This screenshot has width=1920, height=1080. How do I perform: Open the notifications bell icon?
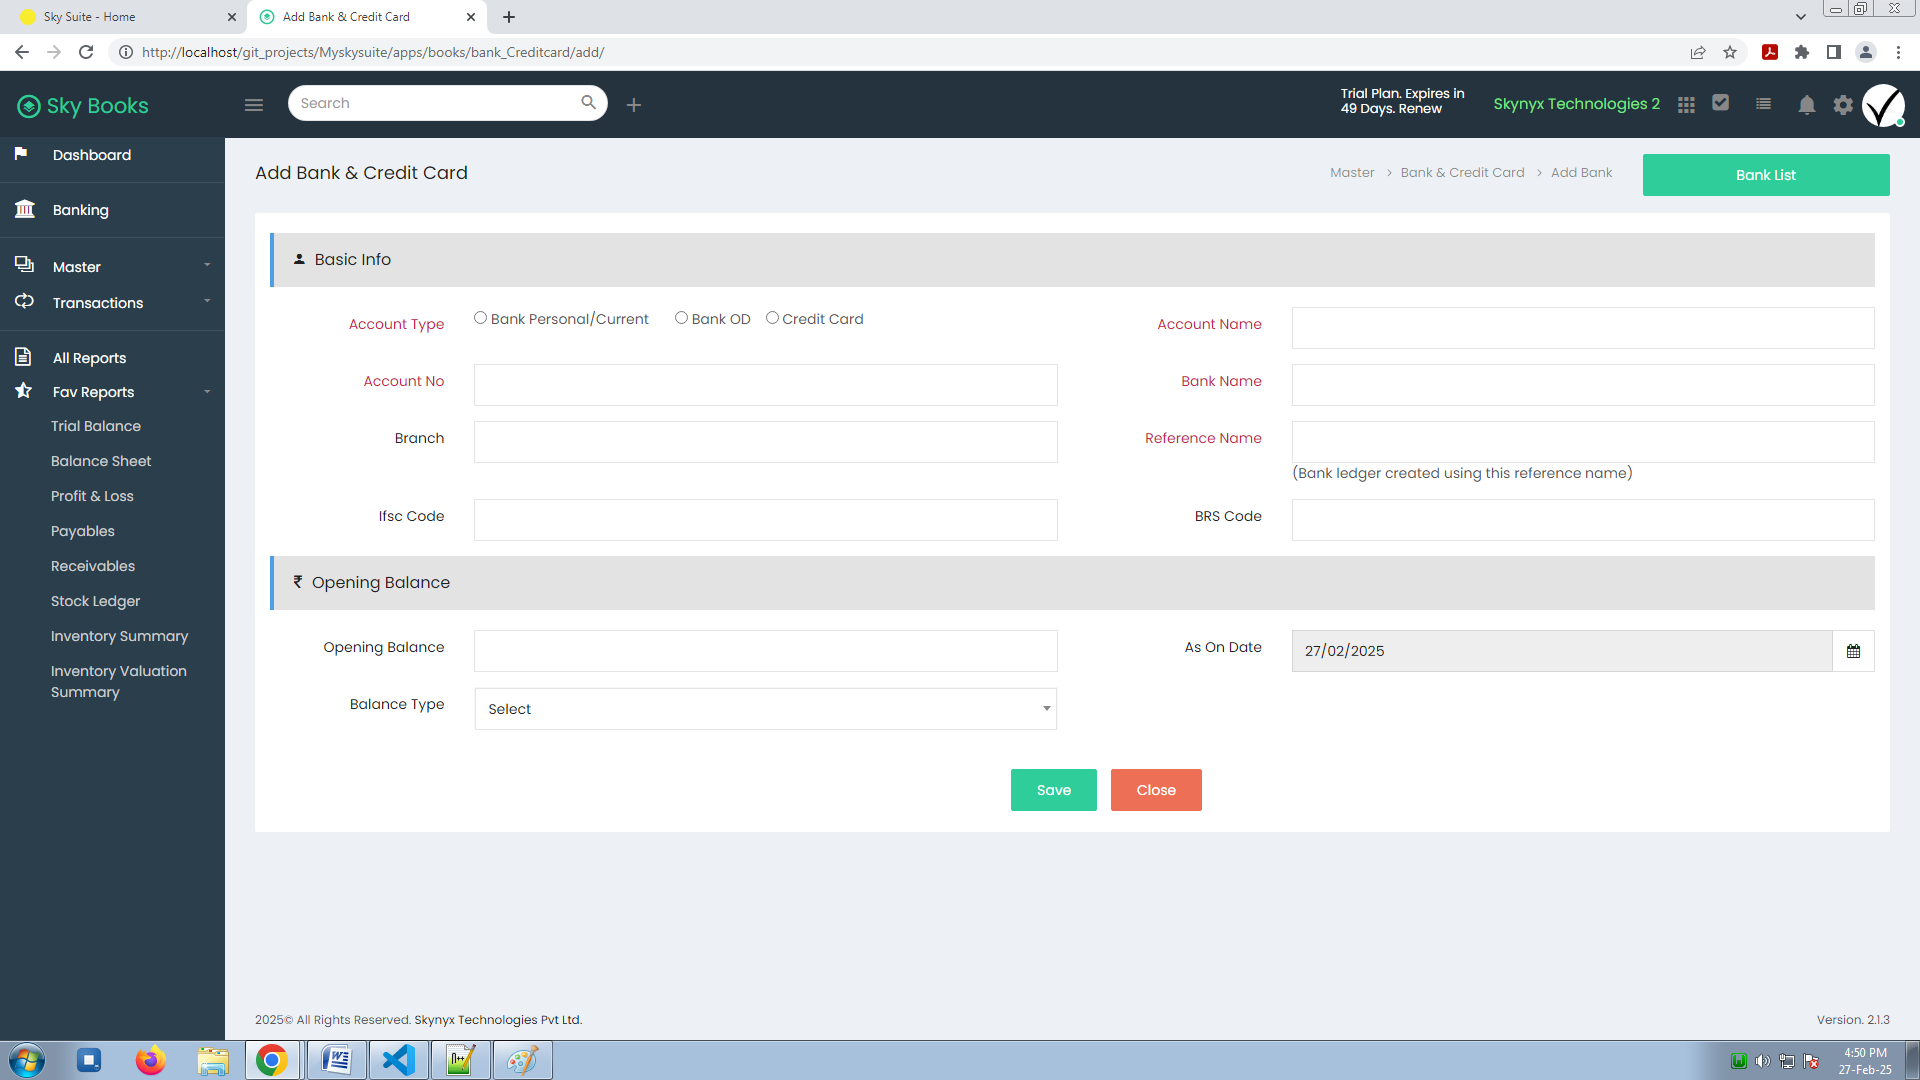point(1807,104)
